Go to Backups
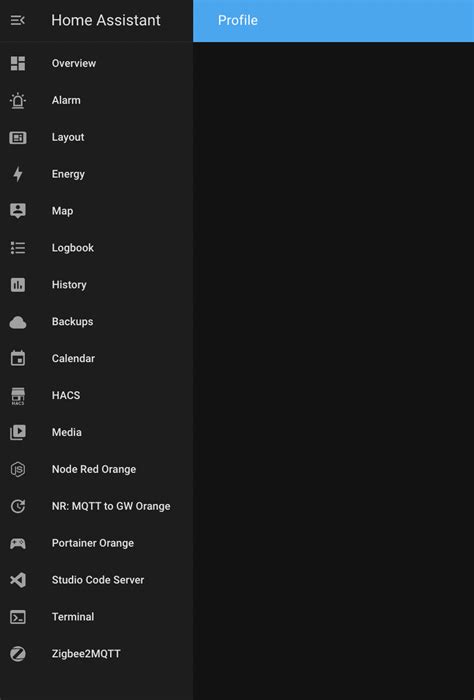Image resolution: width=474 pixels, height=700 pixels. point(96,322)
